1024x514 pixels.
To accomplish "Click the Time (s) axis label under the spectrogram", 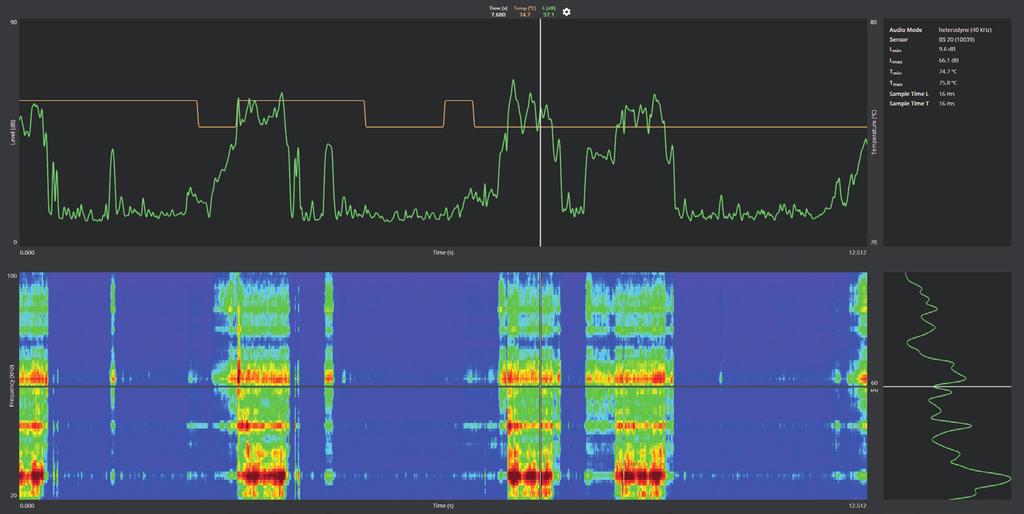I will coord(443,506).
